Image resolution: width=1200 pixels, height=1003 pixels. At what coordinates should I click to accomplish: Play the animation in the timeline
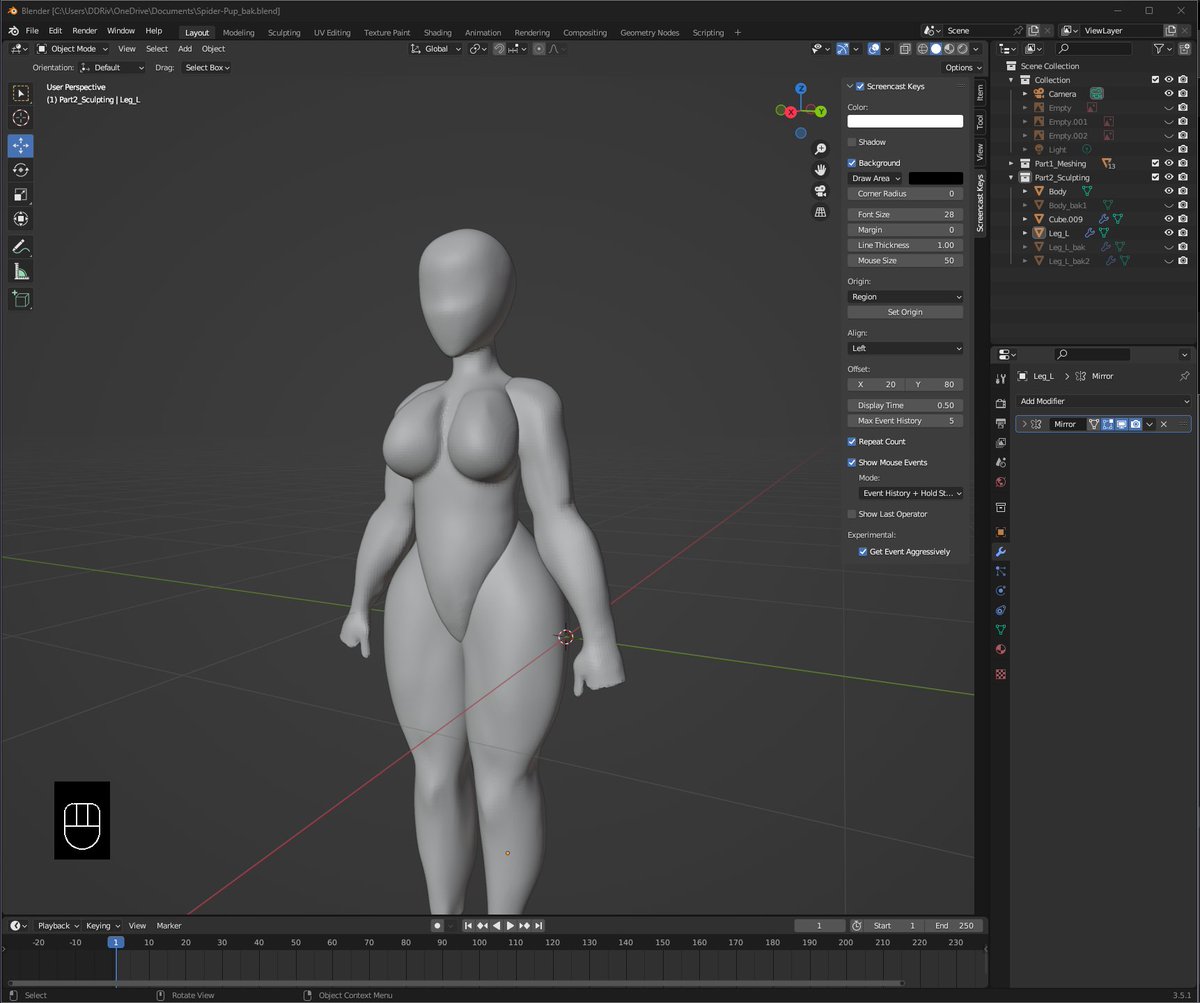(510, 926)
